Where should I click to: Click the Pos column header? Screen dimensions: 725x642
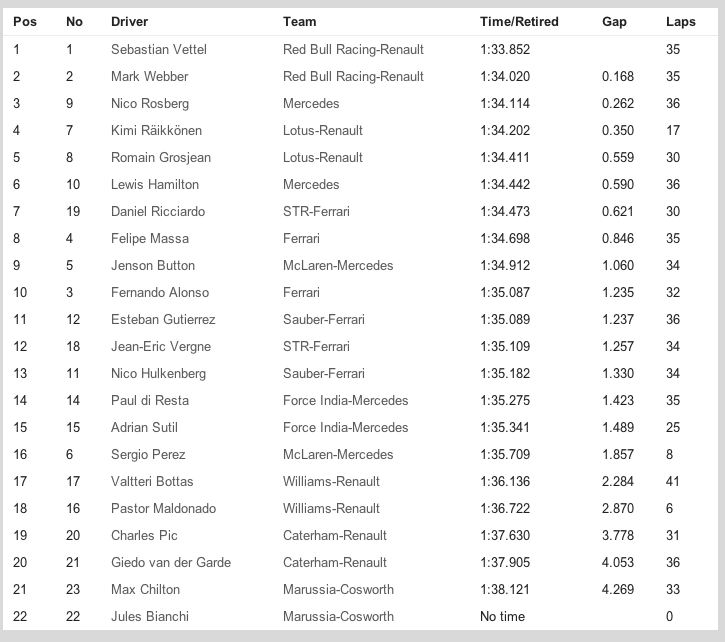tap(24, 22)
